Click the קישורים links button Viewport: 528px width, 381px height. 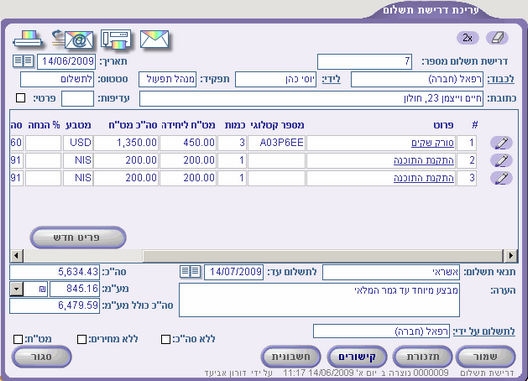tap(357, 356)
